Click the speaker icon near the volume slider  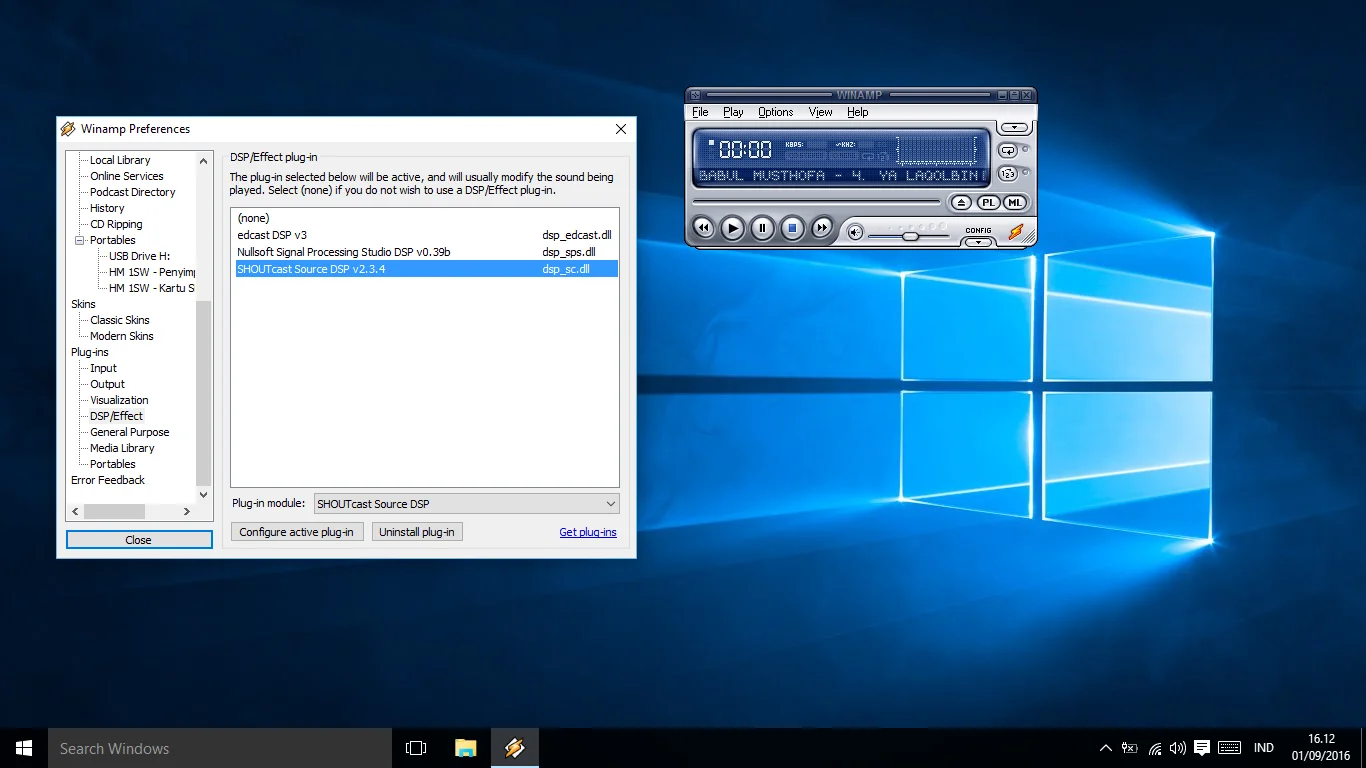coord(855,232)
